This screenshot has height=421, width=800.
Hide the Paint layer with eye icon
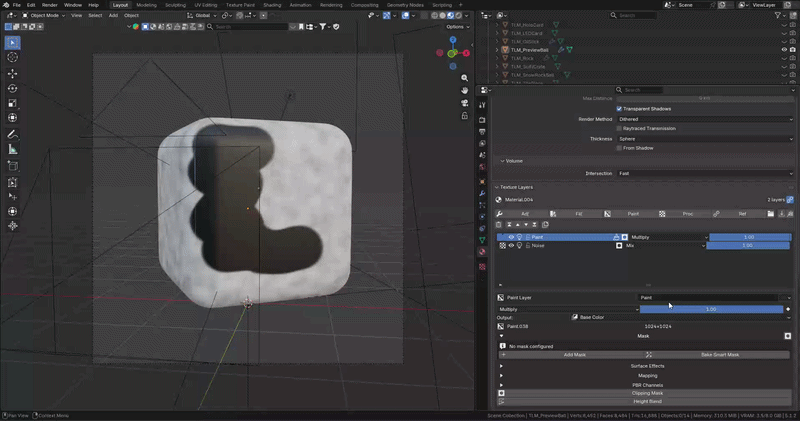click(511, 237)
